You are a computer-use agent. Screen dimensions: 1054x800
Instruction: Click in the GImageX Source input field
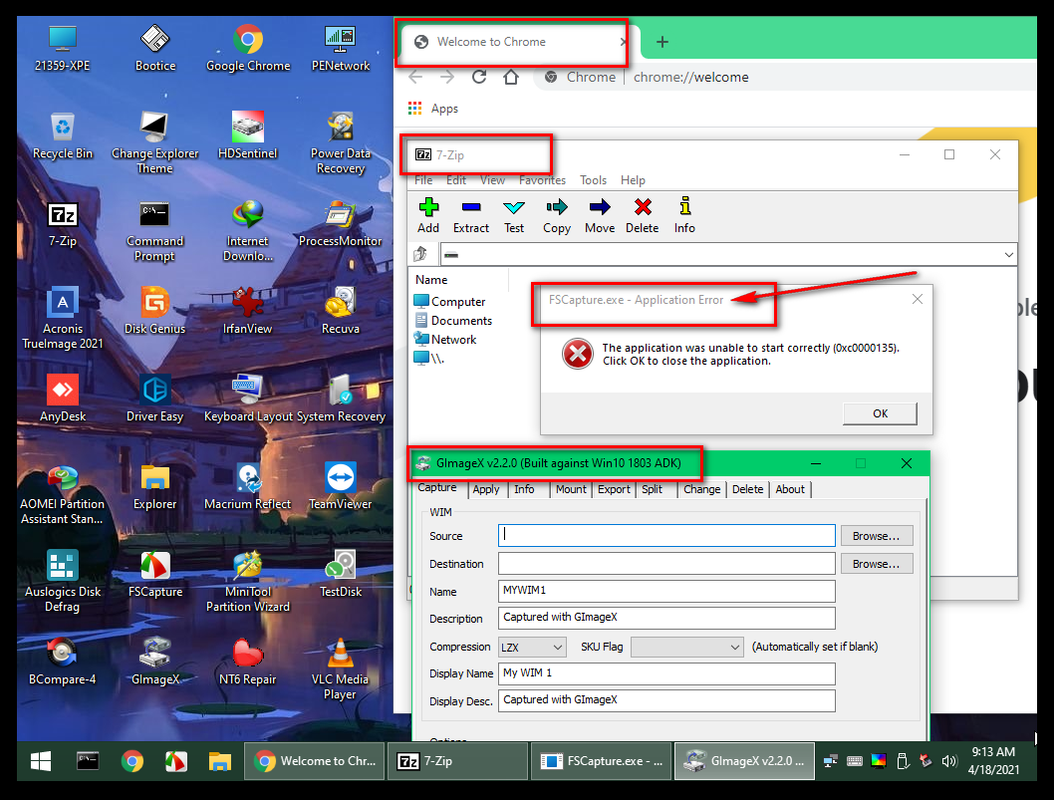(x=666, y=536)
